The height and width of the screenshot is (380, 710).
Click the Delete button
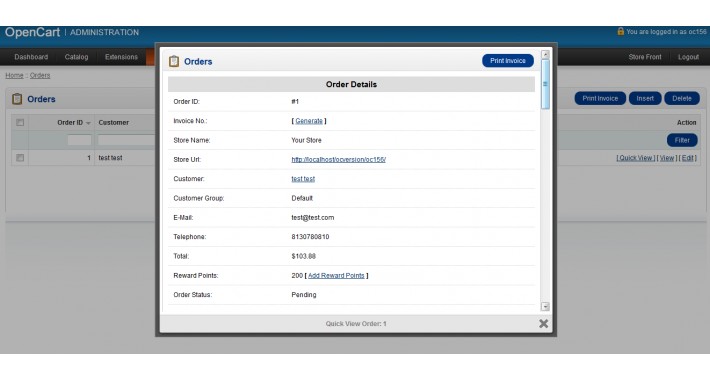[x=681, y=98]
